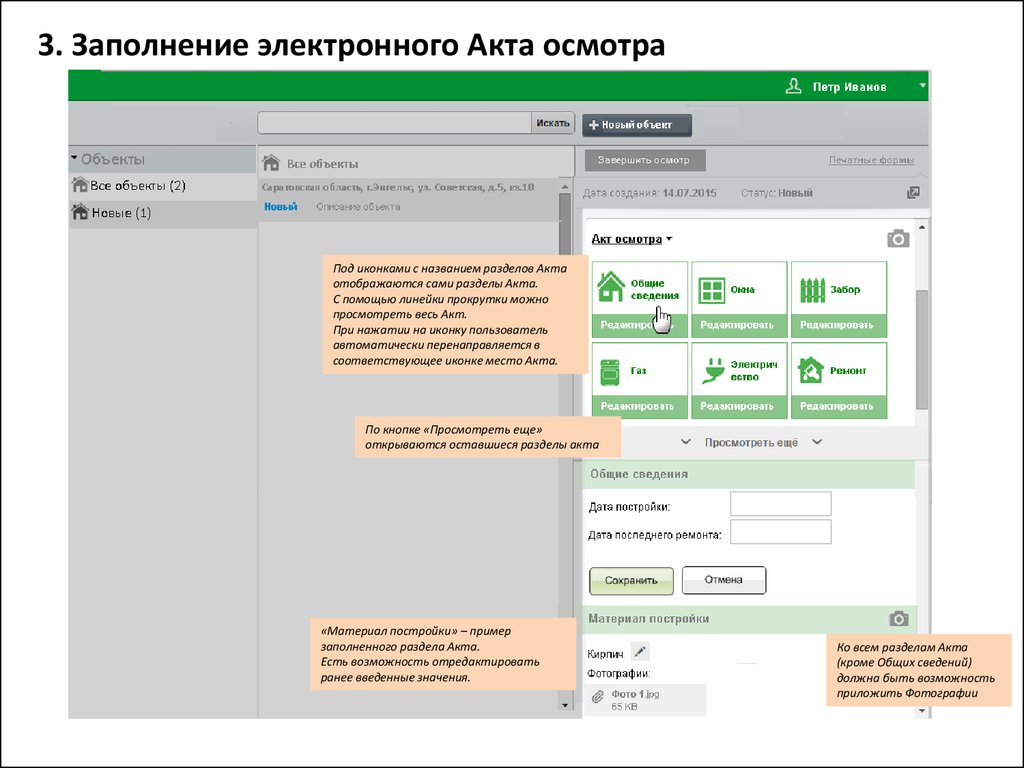Click the act panel vertical scrollbar
The height and width of the screenshot is (768, 1024).
pos(922,350)
